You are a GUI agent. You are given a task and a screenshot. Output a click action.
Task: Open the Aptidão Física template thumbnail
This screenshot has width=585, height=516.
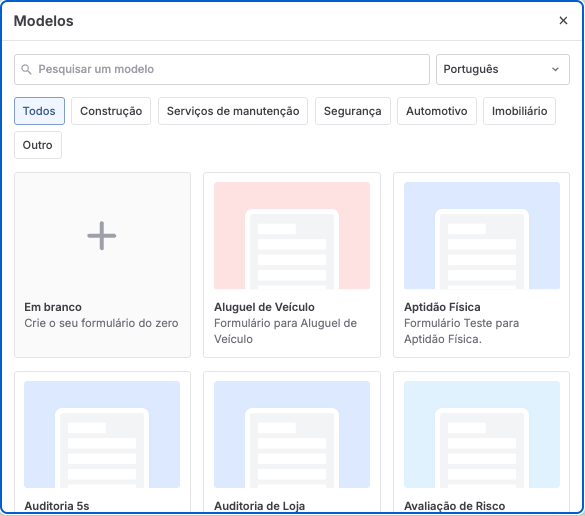(x=482, y=235)
